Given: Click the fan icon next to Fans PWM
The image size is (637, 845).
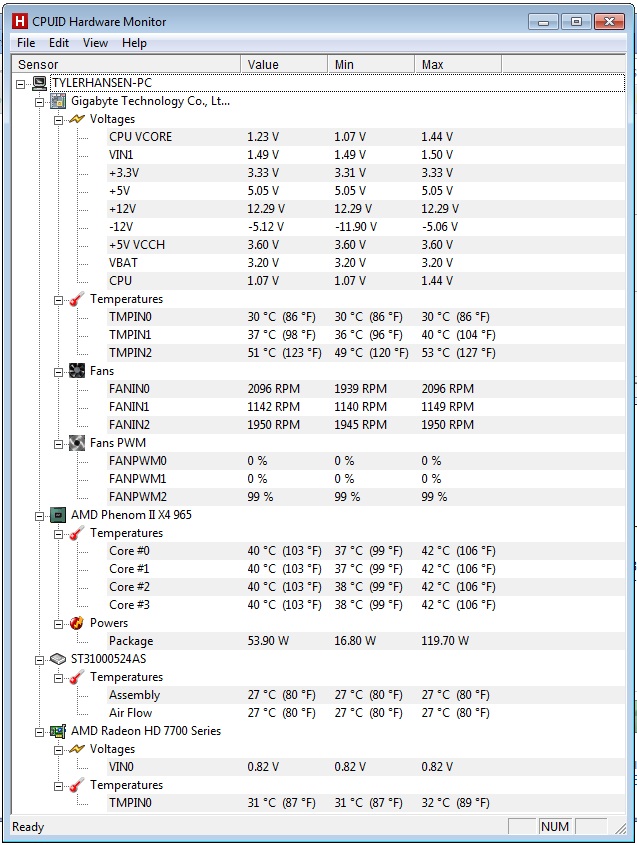Looking at the screenshot, I should [77, 443].
